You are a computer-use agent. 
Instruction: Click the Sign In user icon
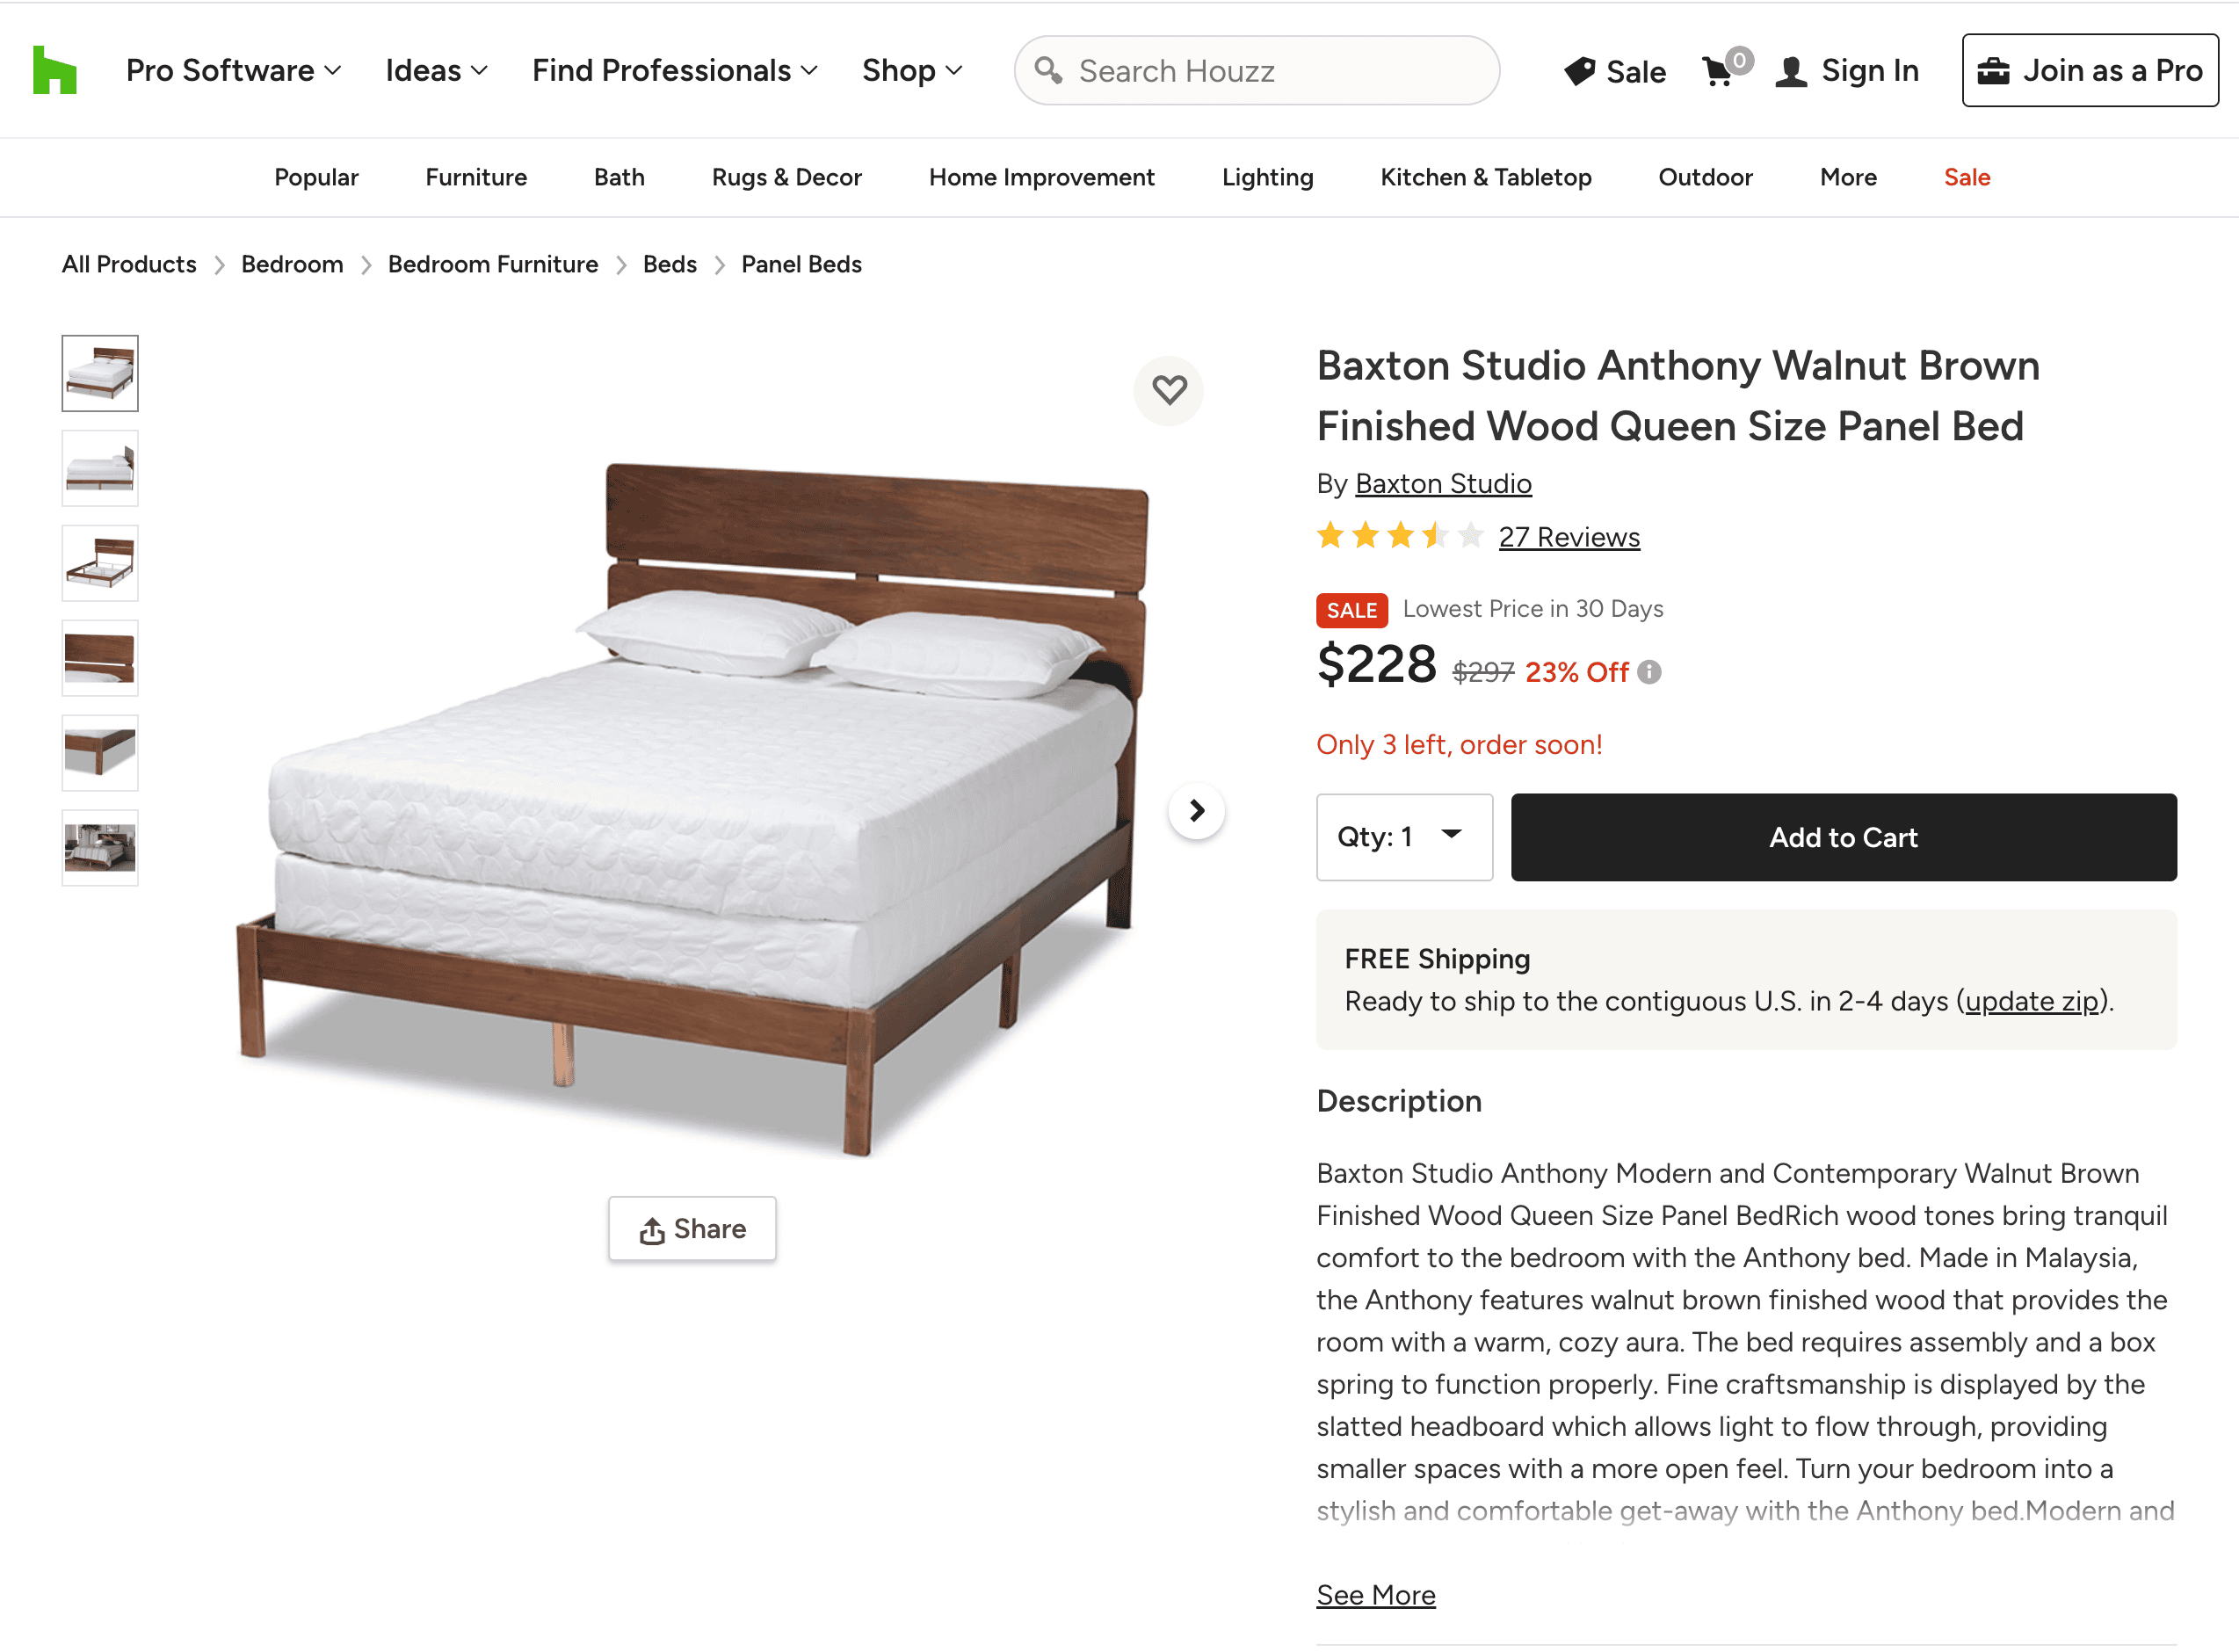click(1791, 71)
